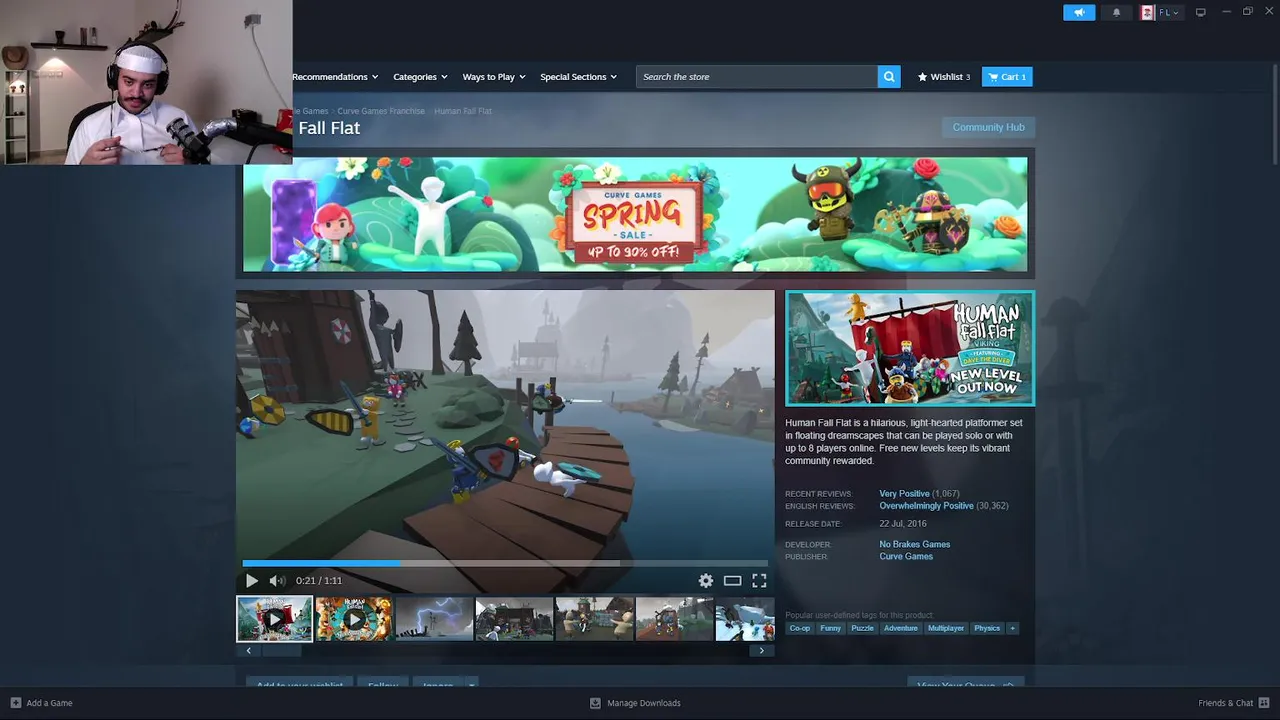The height and width of the screenshot is (720, 1280).
Task: Open video settings gear
Action: tap(706, 581)
